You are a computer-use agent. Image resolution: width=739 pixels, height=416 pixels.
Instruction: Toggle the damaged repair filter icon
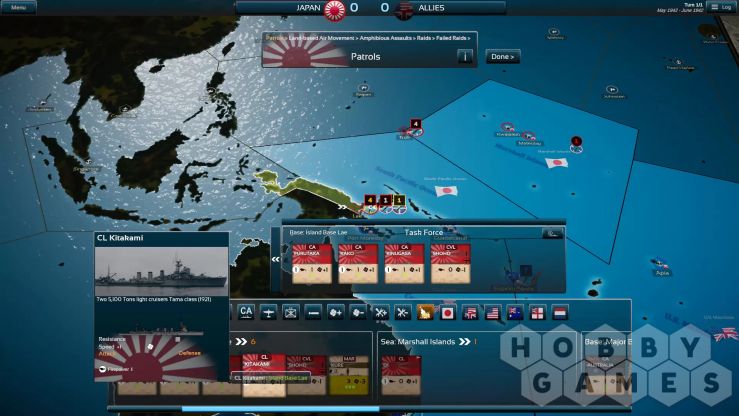click(x=402, y=312)
